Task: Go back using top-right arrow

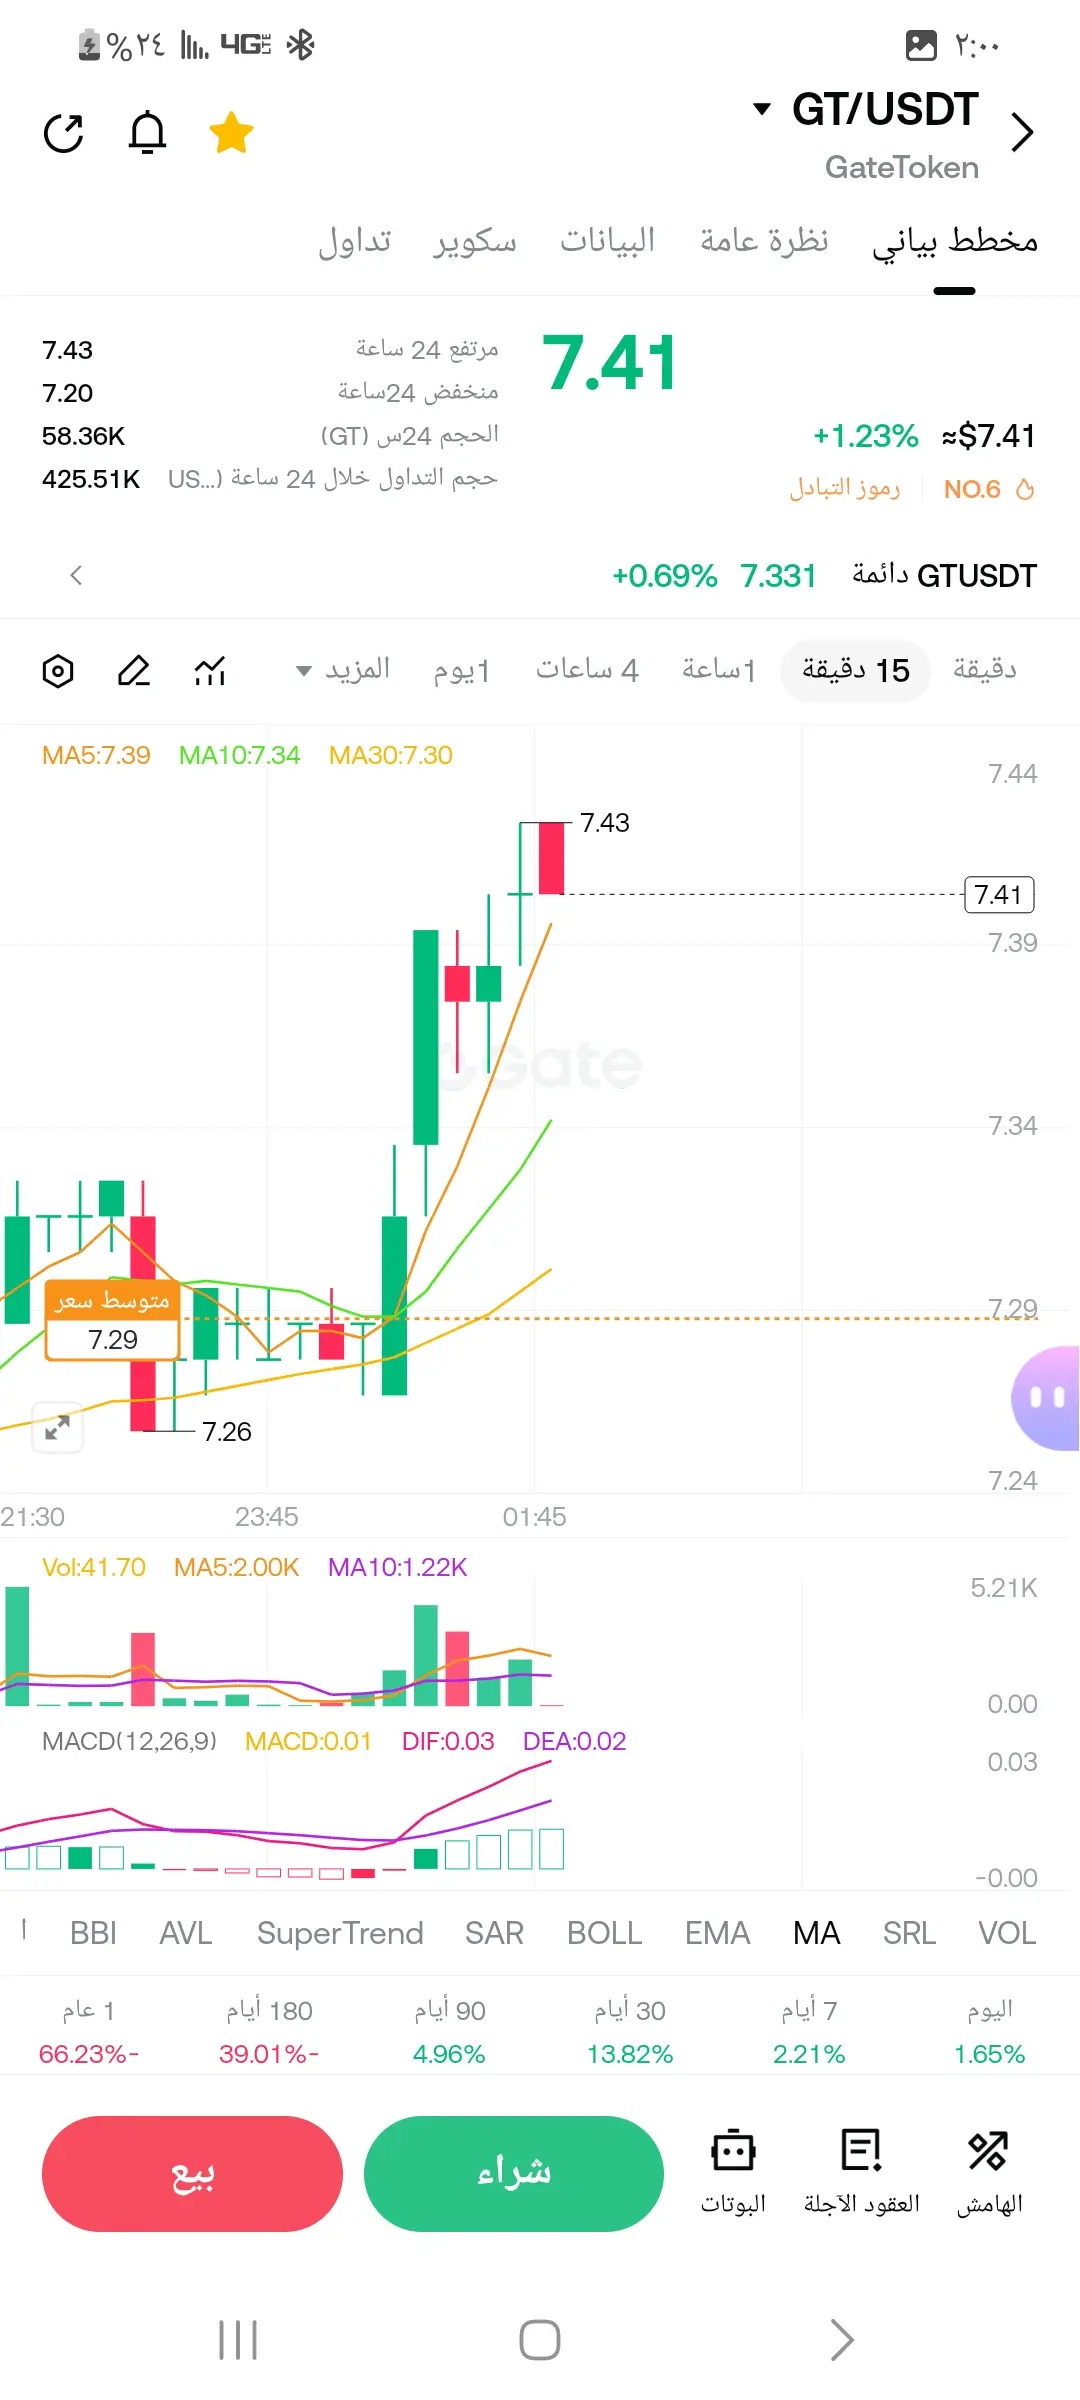Action: point(1021,132)
